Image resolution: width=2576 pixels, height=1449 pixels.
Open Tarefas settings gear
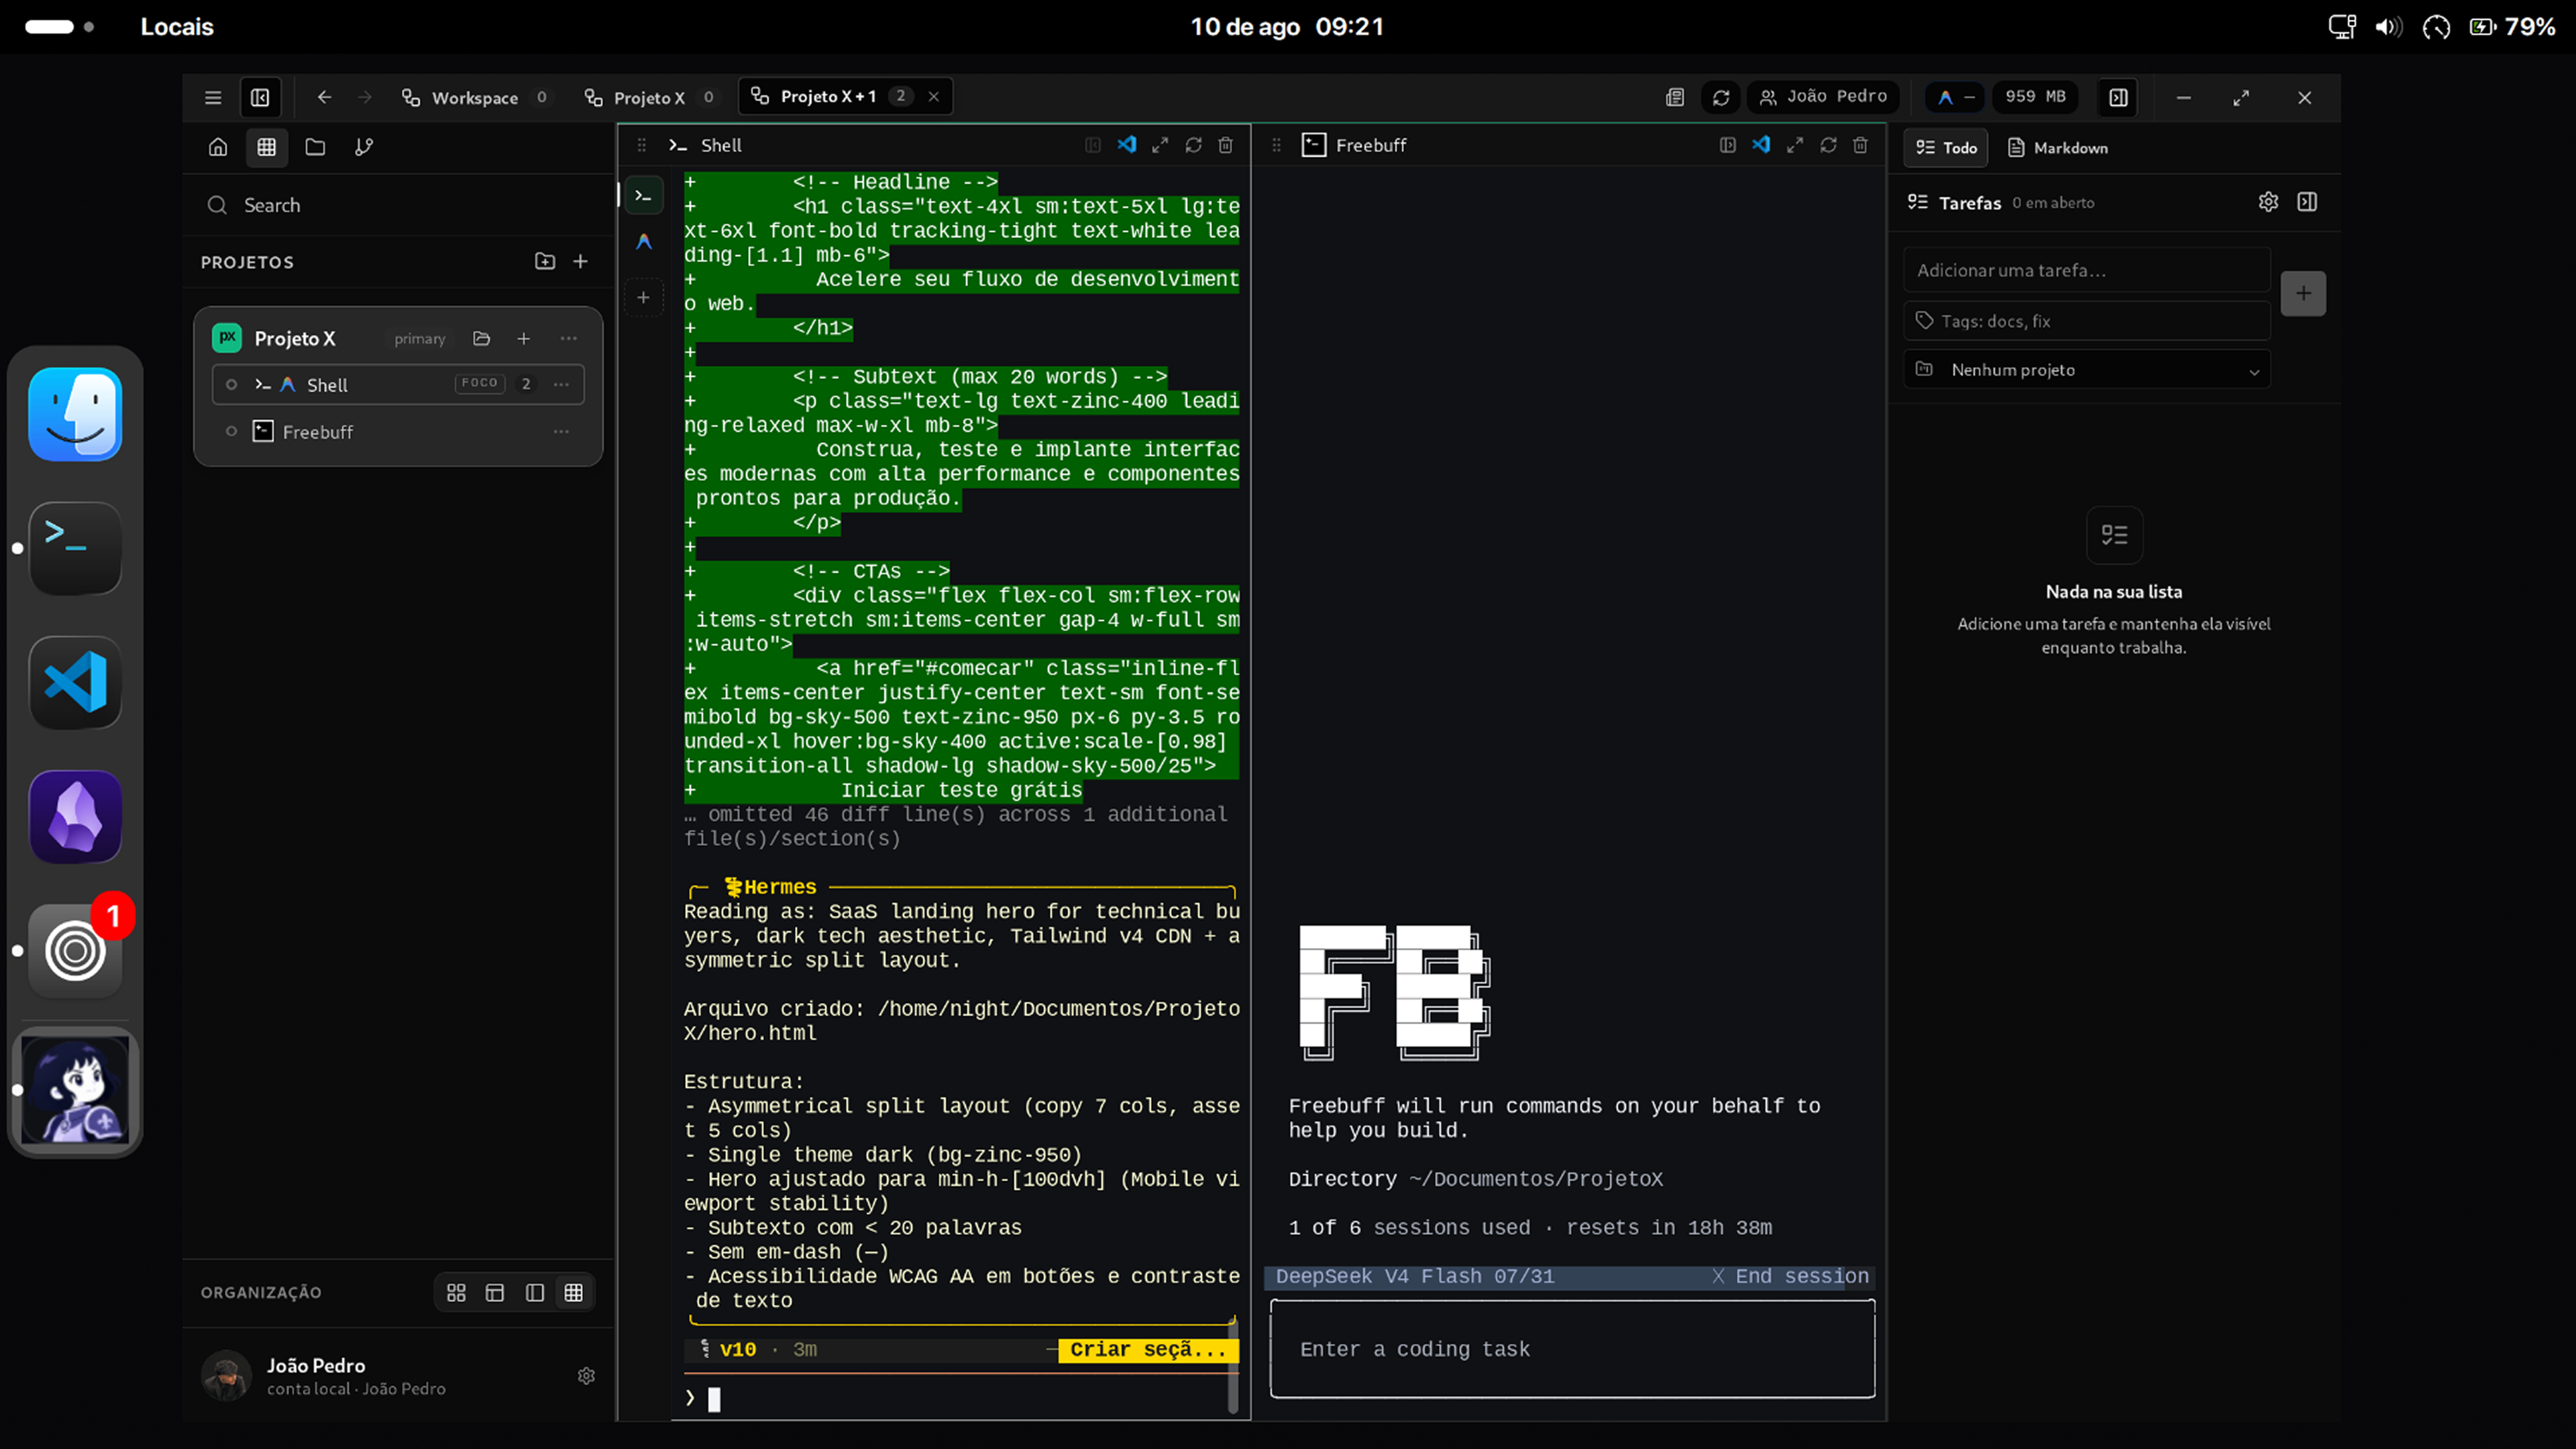(2268, 202)
